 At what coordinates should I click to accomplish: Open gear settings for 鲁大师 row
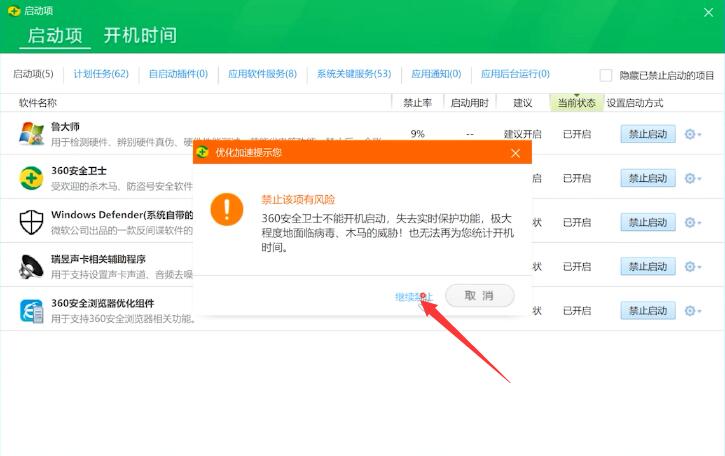(x=693, y=134)
